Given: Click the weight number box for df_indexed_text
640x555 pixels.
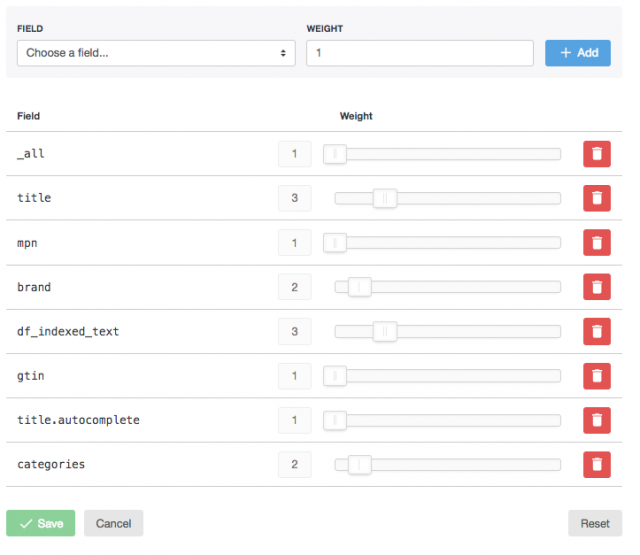Looking at the screenshot, I should coord(295,331).
